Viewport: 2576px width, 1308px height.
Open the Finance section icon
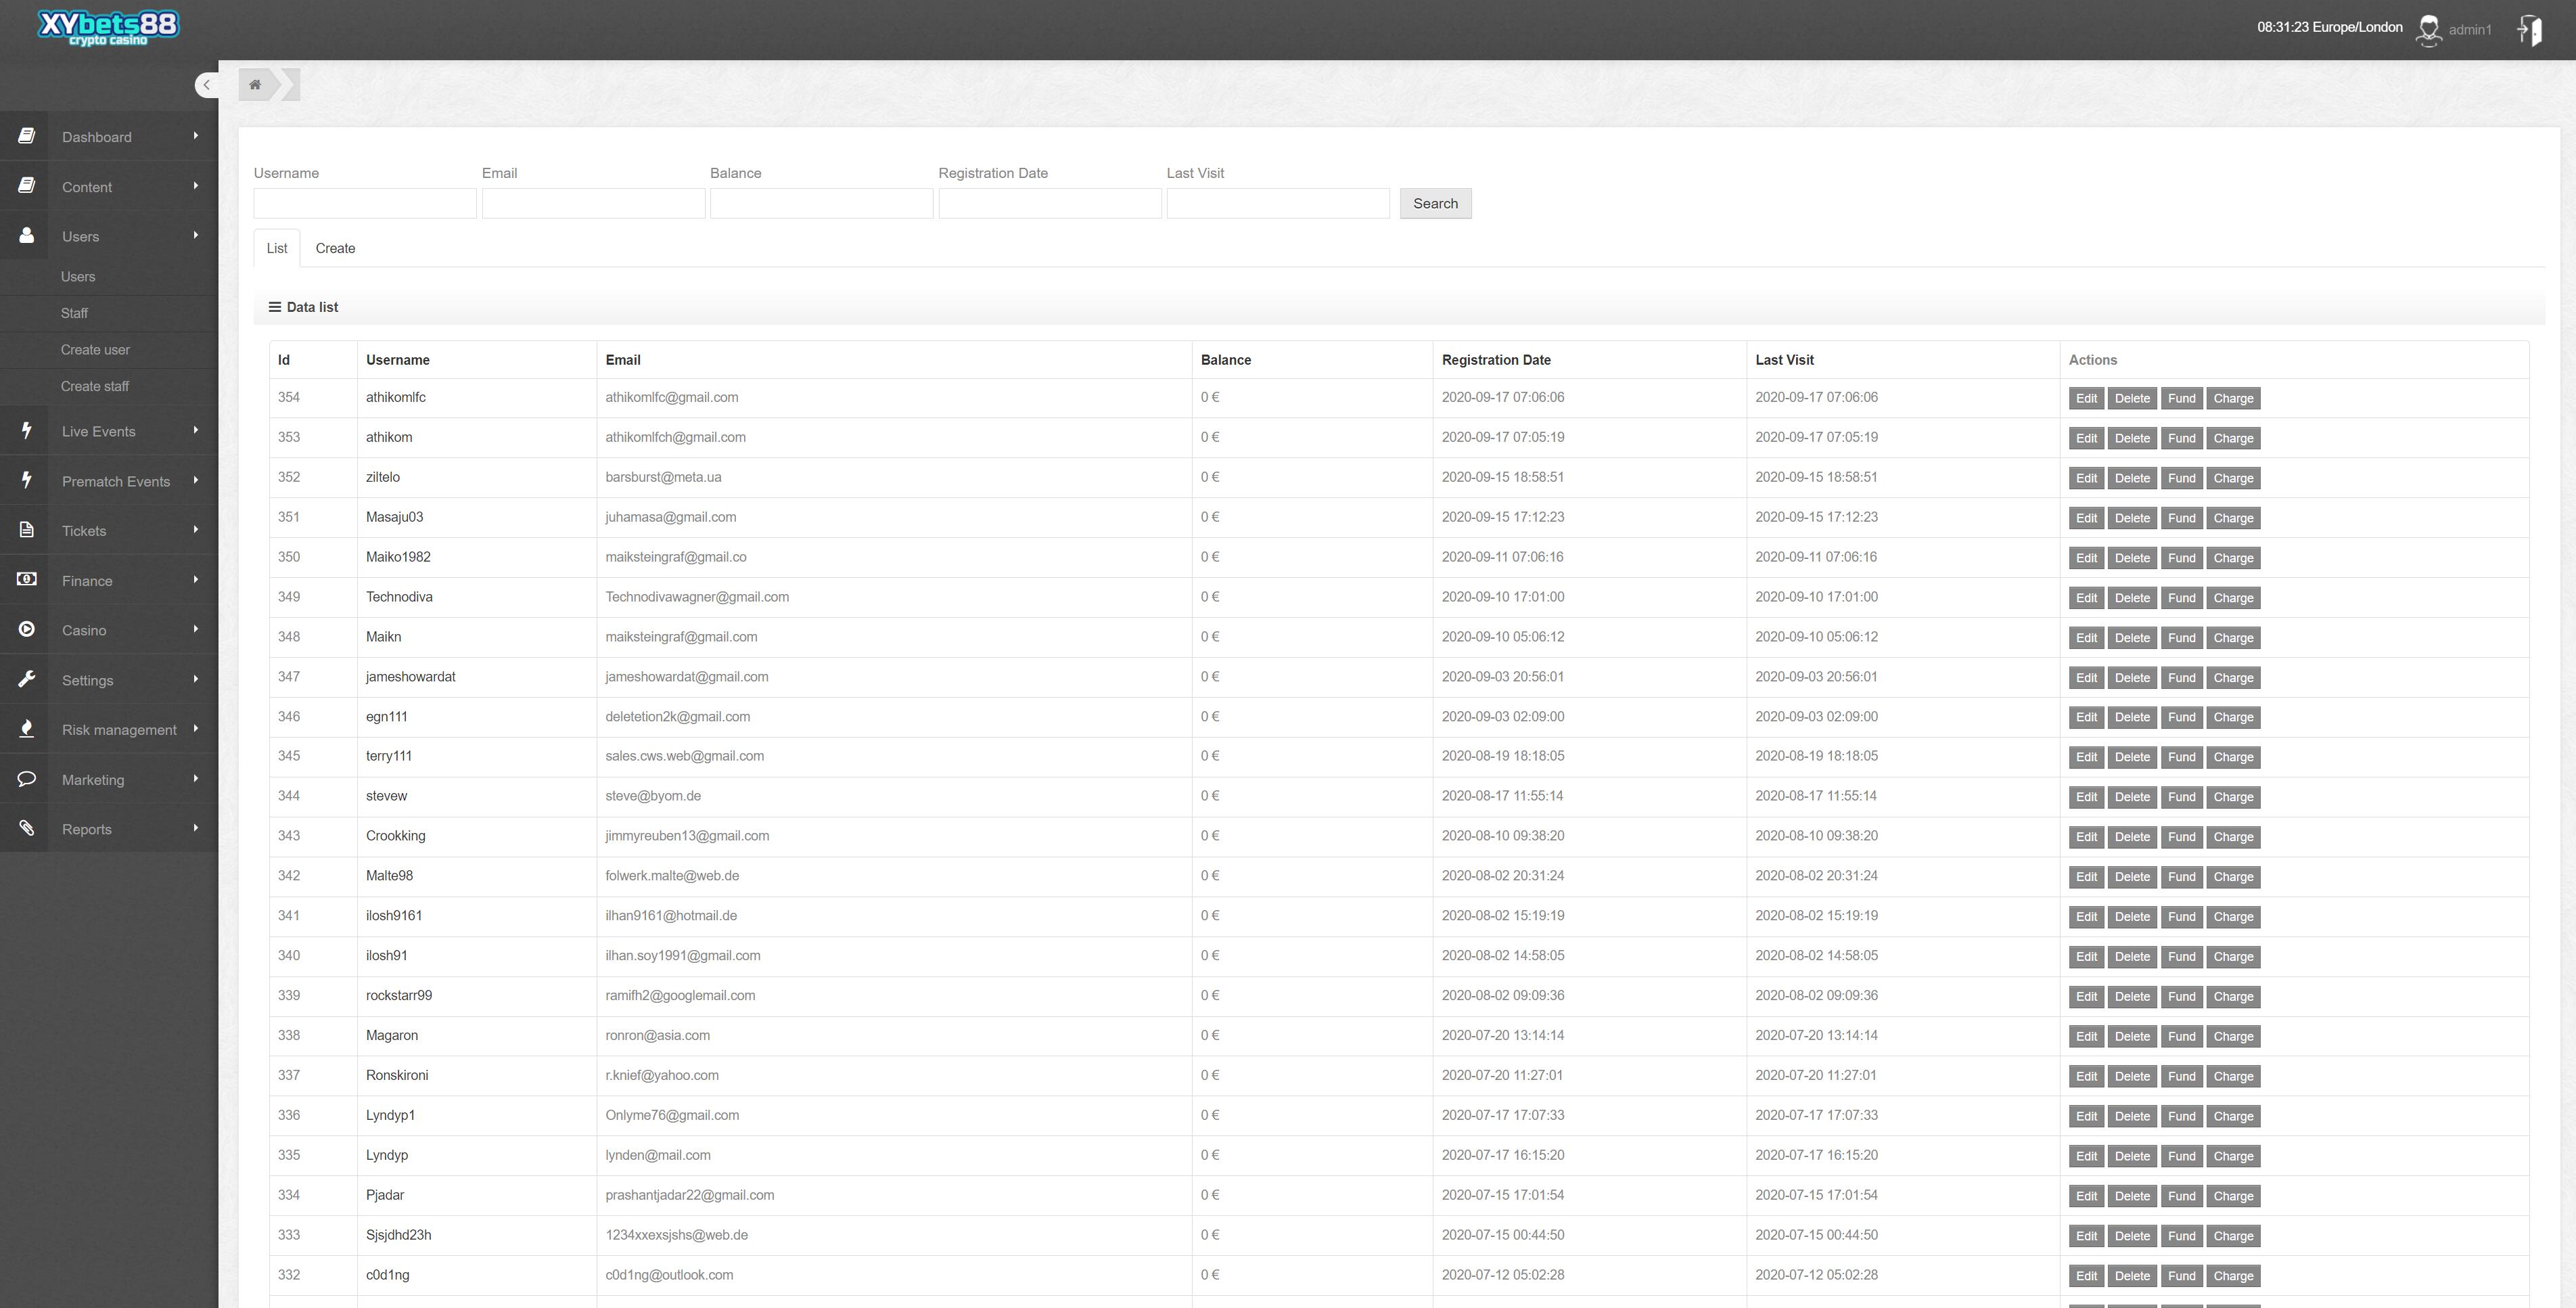[26, 579]
